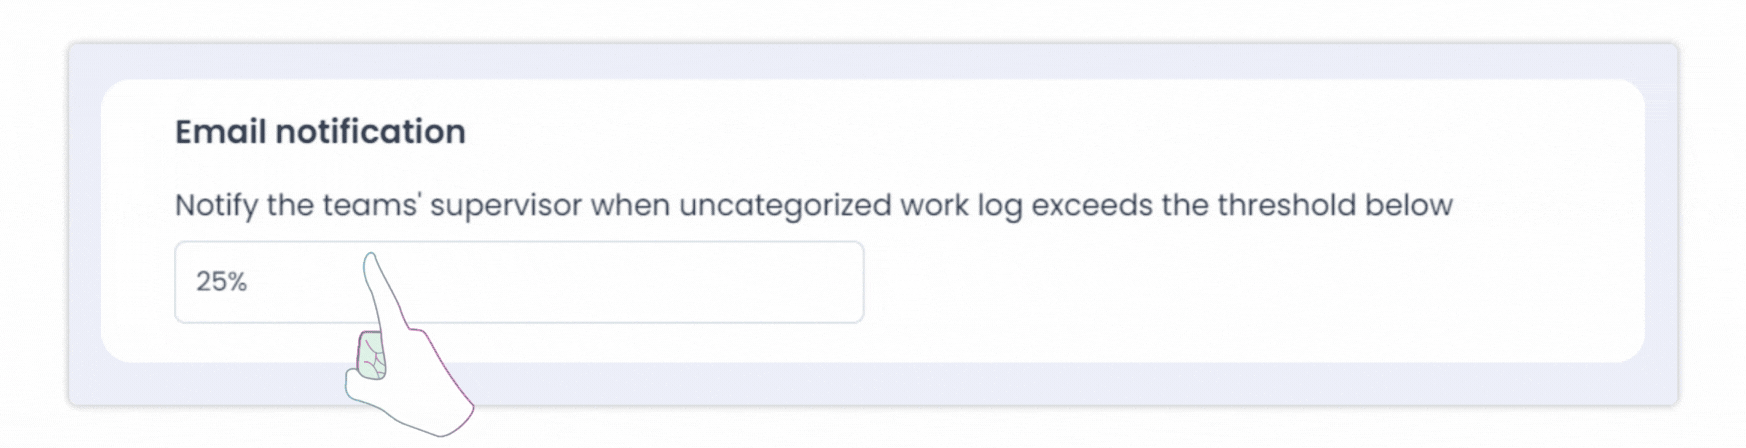Click the middle of the threshold input field
Image resolution: width=1746 pixels, height=448 pixels.
pos(519,282)
